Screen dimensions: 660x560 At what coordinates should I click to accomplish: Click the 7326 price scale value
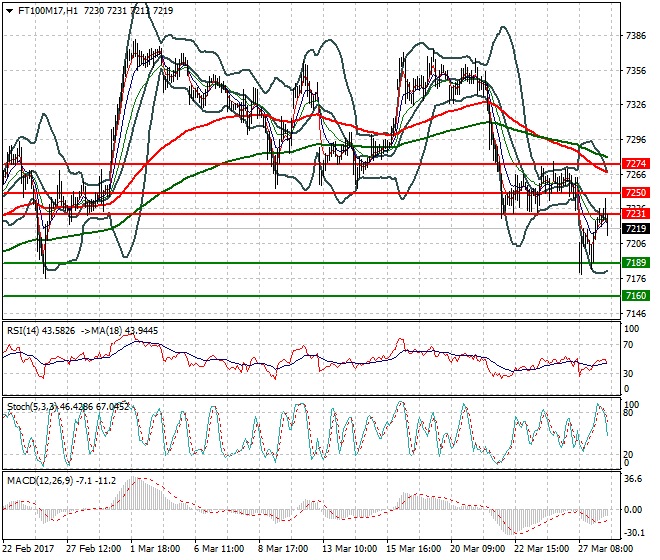(636, 104)
